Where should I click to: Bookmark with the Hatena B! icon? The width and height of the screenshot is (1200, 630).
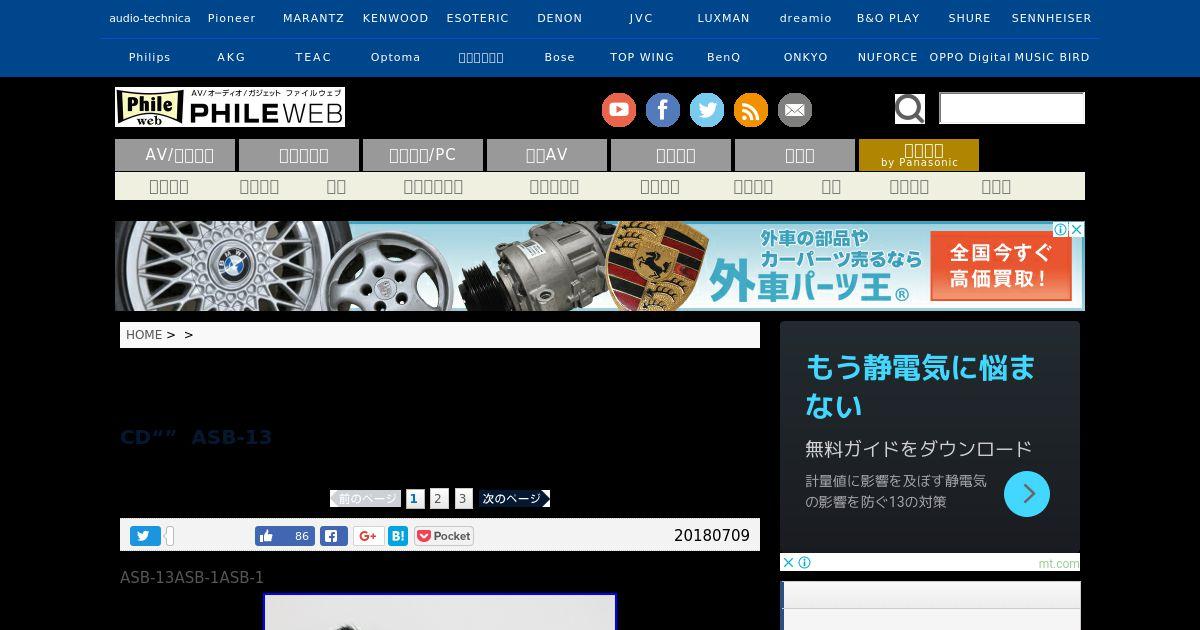point(398,536)
